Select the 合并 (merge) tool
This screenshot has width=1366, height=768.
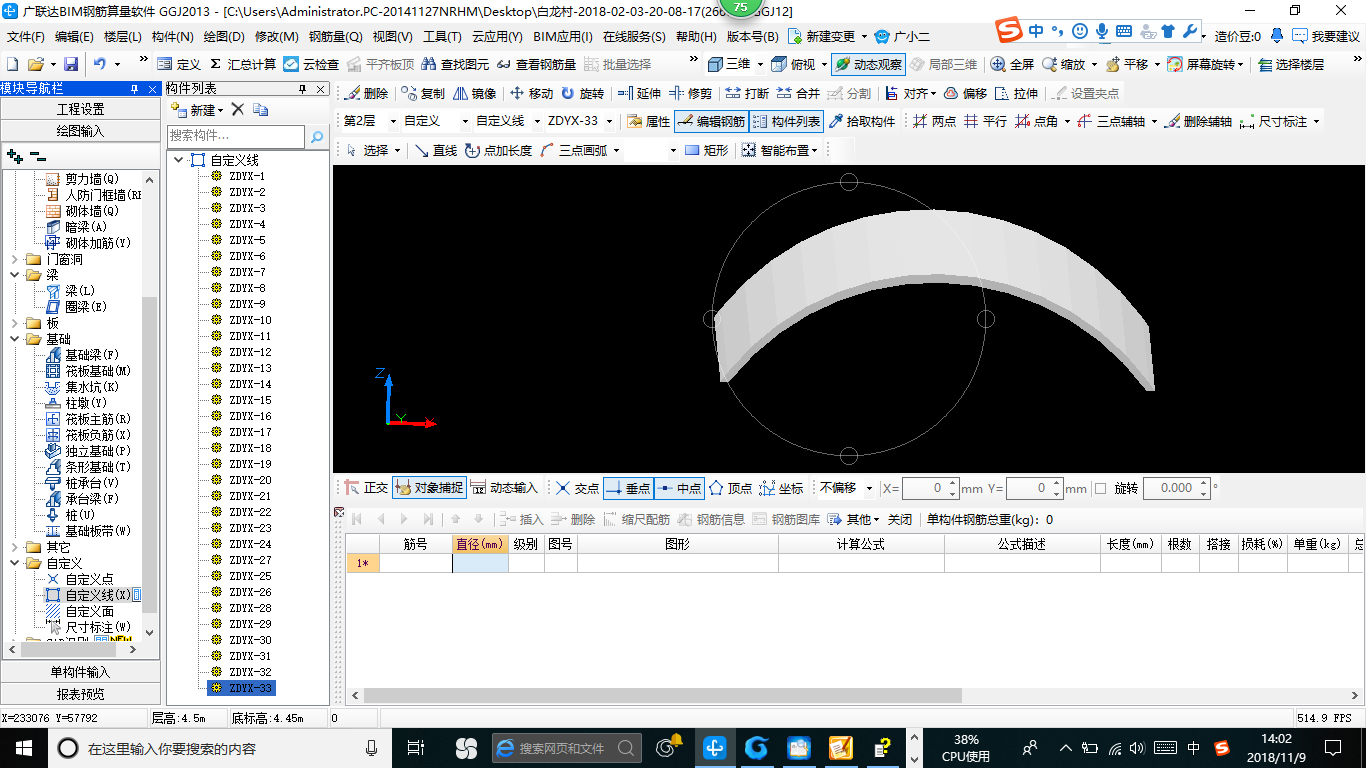pos(798,93)
